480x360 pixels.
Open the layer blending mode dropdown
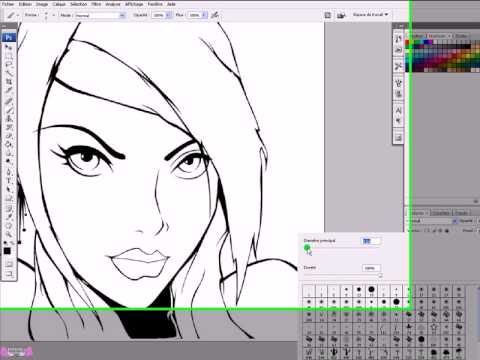pos(432,221)
